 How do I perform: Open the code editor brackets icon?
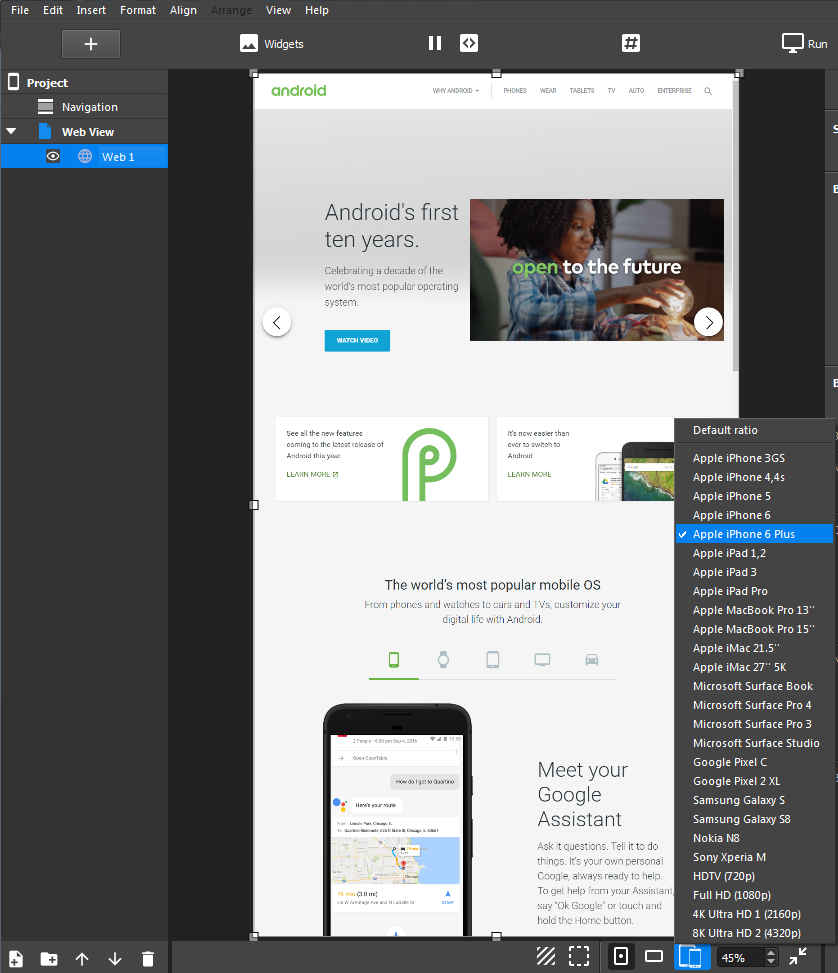click(469, 43)
